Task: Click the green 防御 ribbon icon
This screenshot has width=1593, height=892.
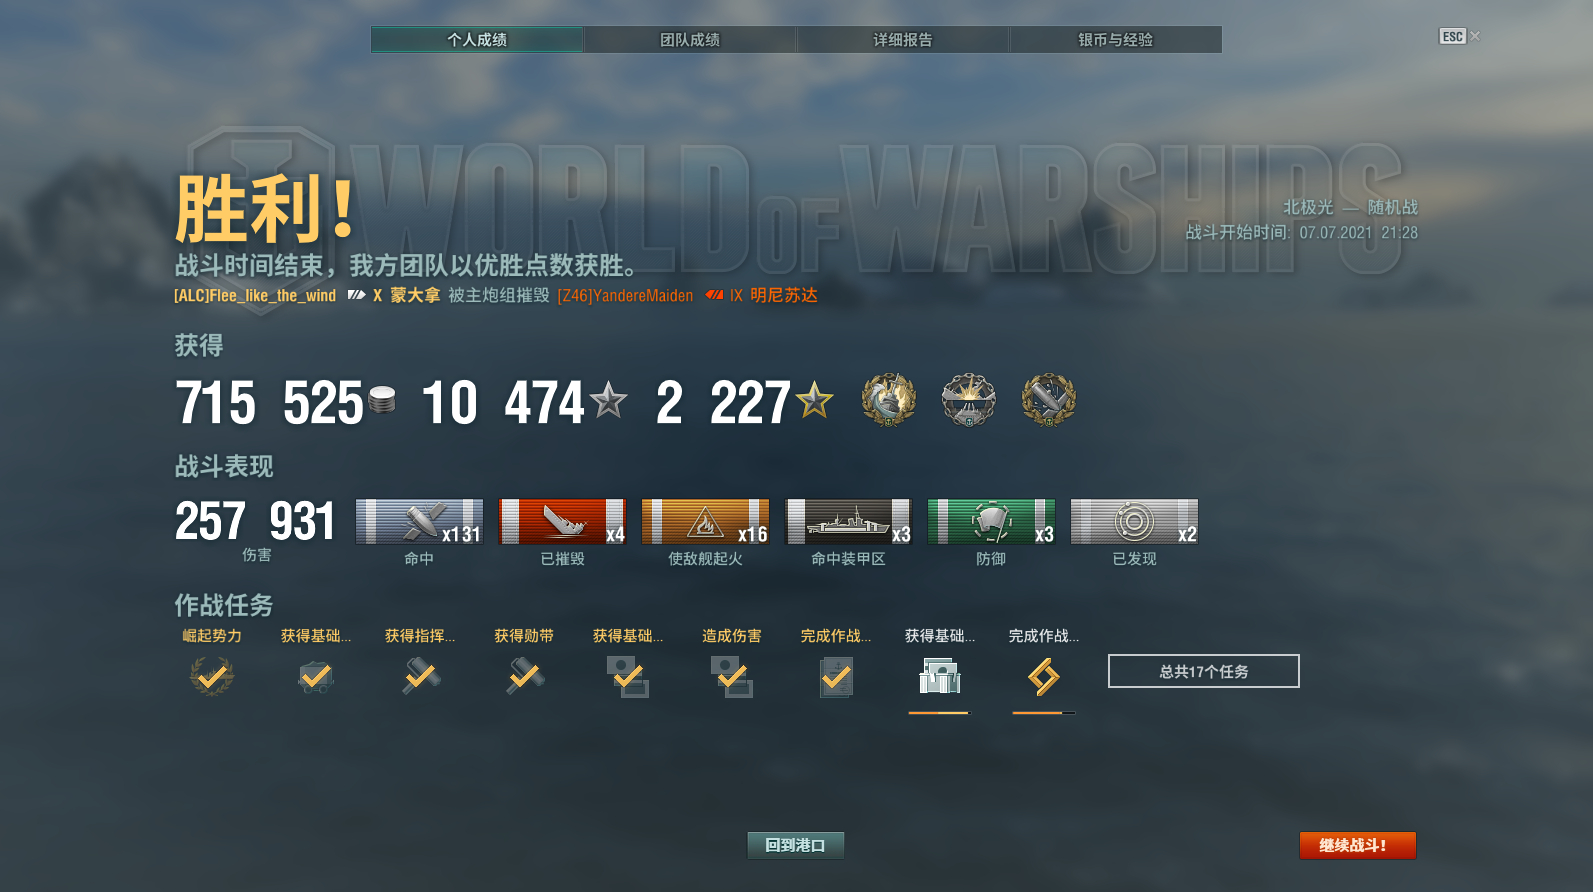Action: click(991, 521)
